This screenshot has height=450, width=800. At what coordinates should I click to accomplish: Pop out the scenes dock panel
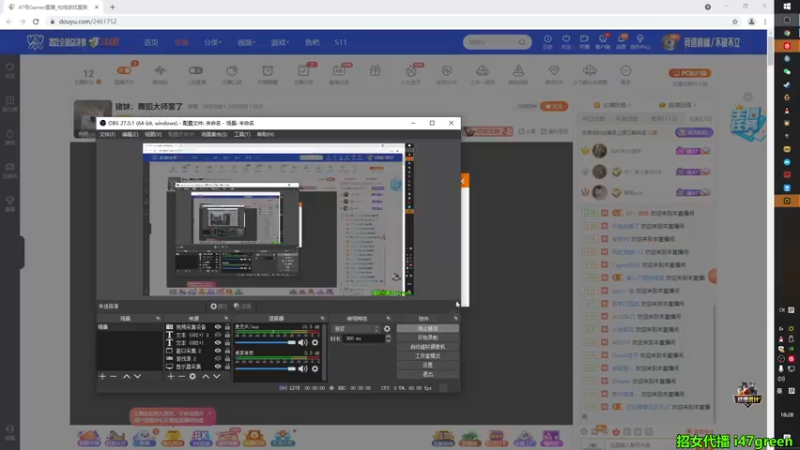coord(158,318)
